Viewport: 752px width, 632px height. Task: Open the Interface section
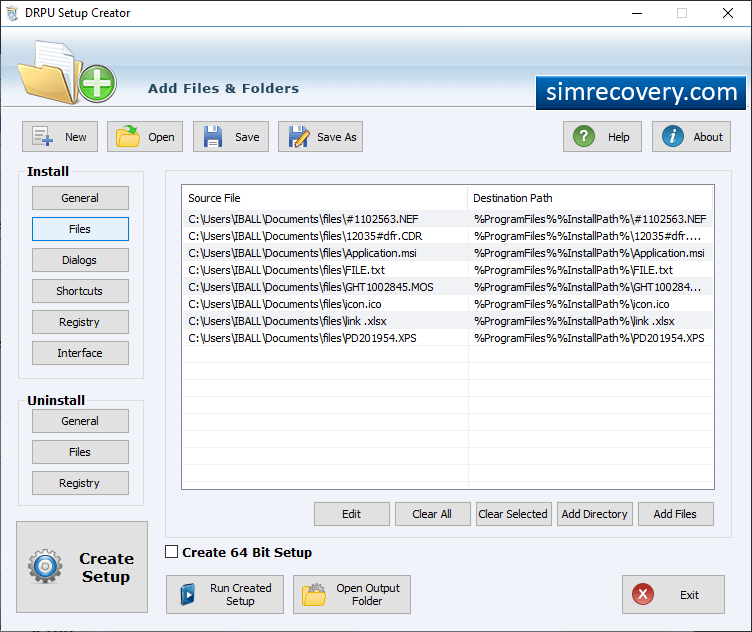(80, 353)
